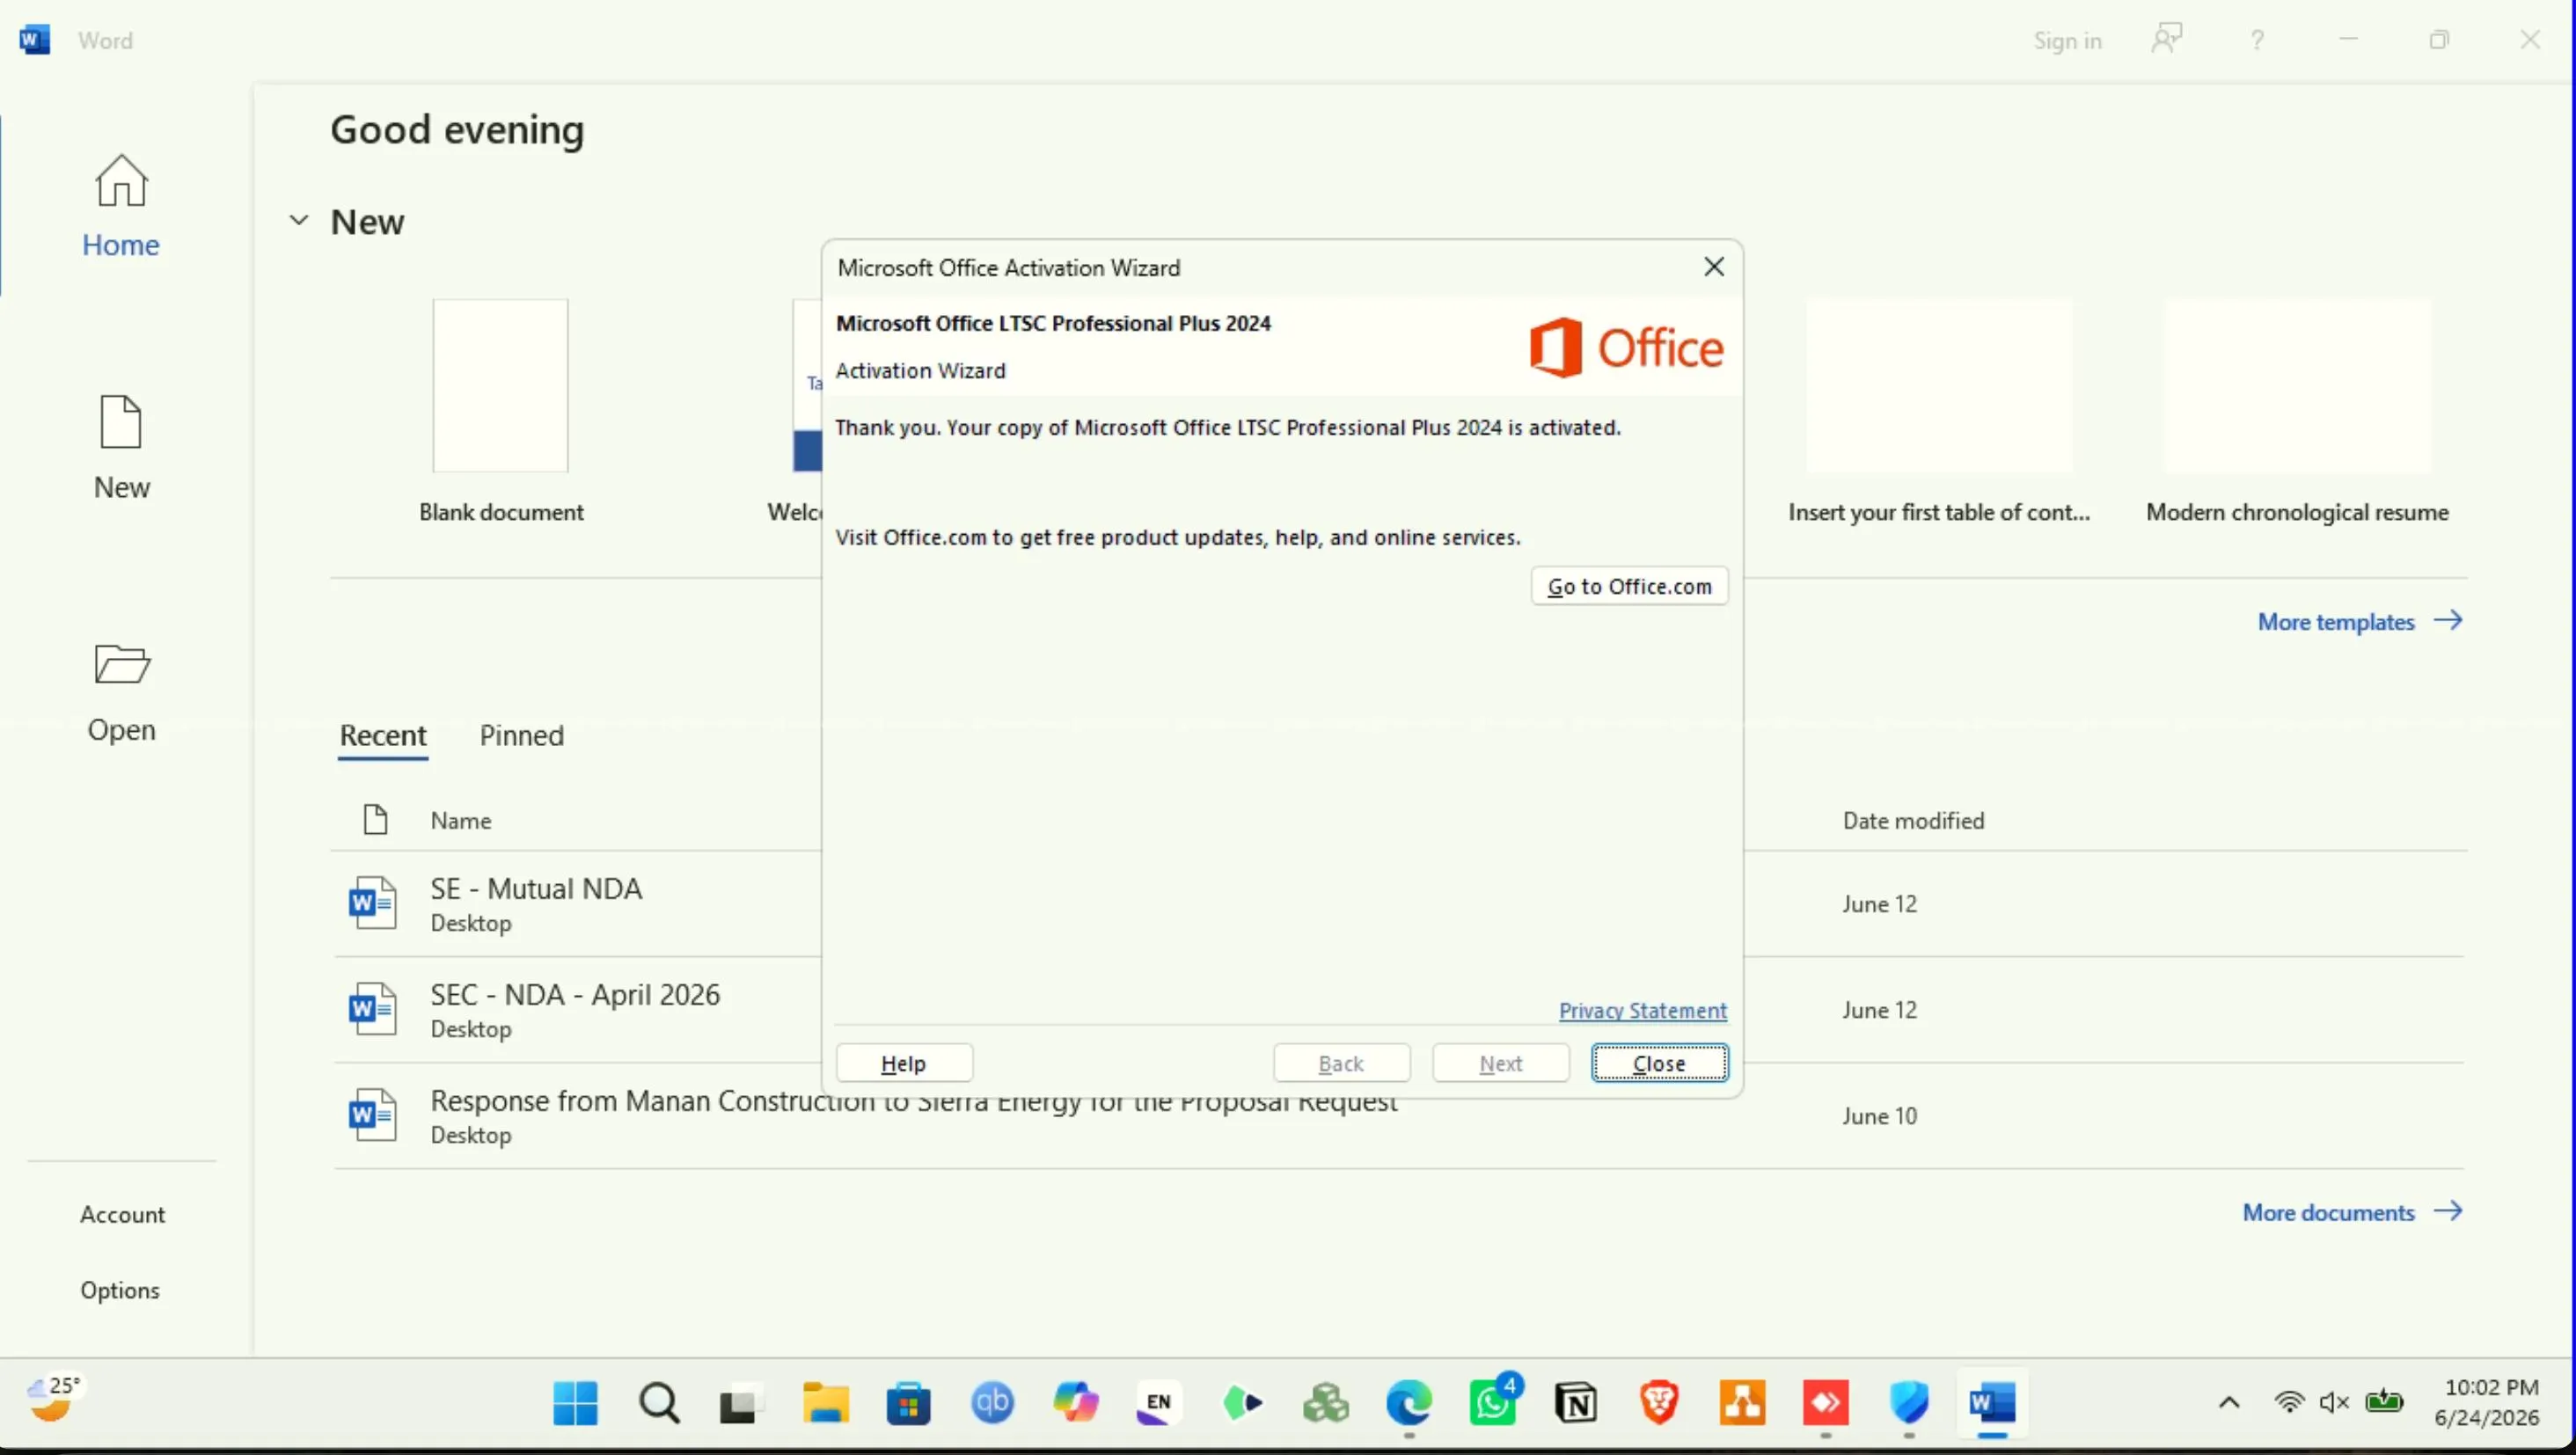
Task: Click More templates link
Action: (x=2359, y=621)
